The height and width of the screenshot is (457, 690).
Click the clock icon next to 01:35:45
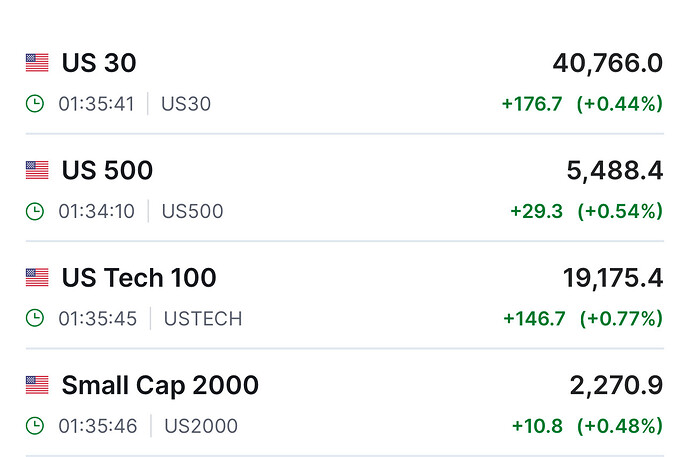tap(35, 319)
